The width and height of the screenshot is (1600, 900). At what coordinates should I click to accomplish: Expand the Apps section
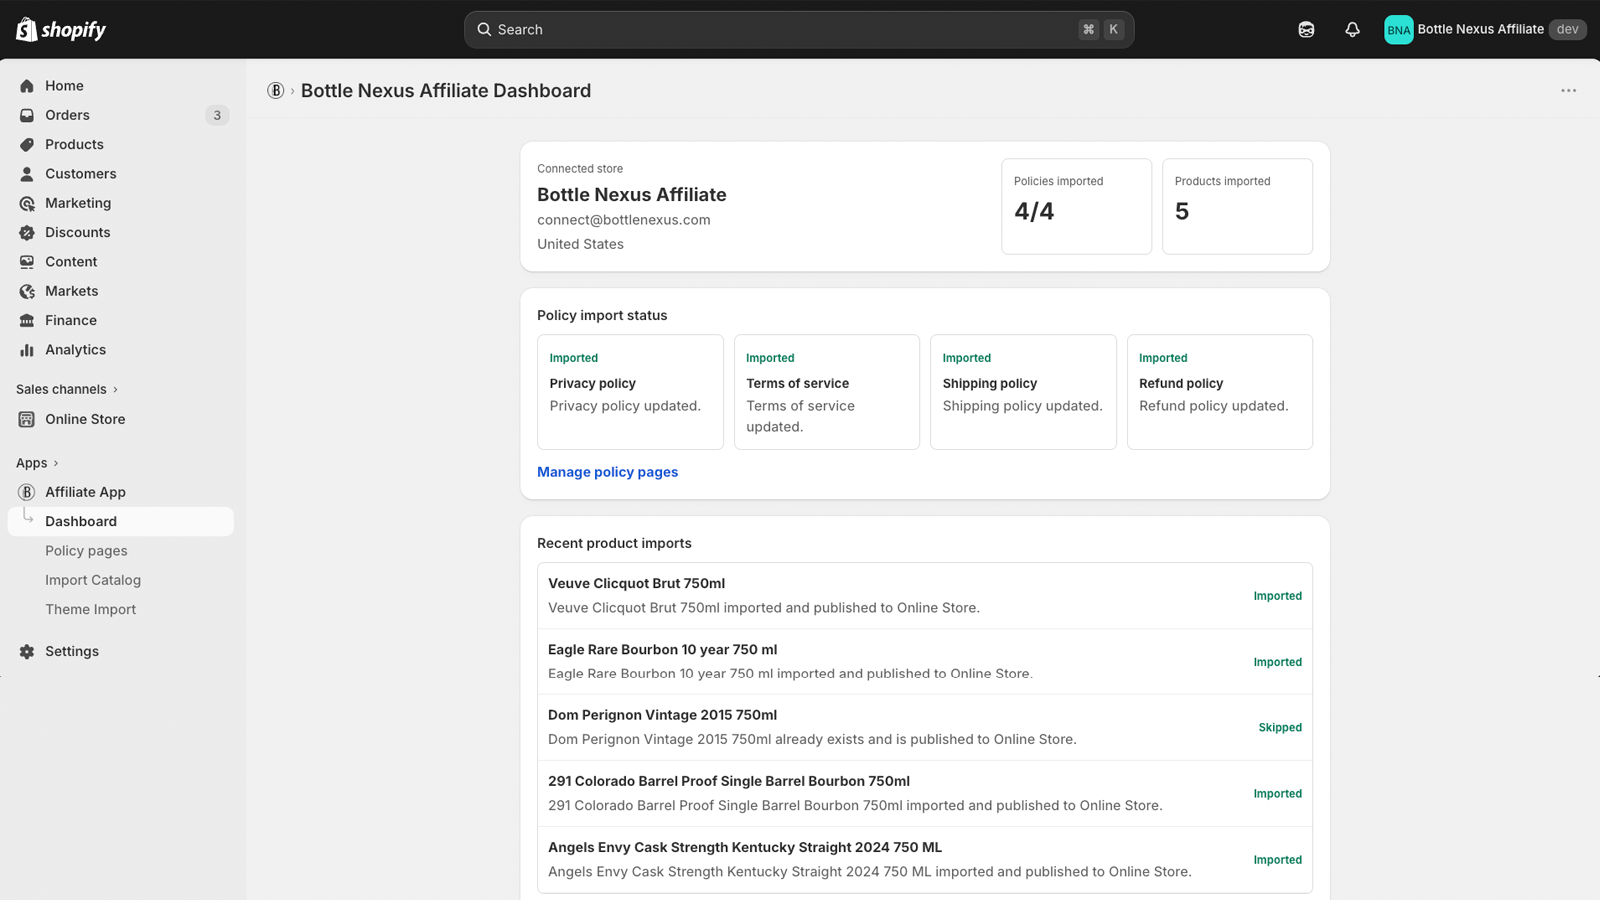38,463
